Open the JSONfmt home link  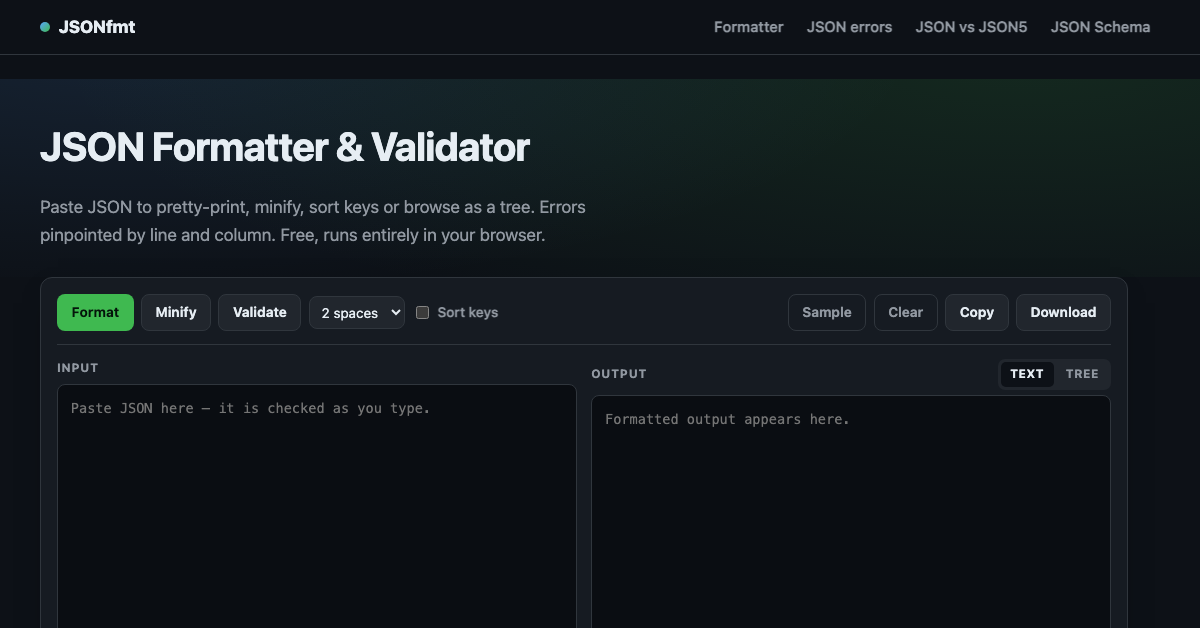[88, 27]
